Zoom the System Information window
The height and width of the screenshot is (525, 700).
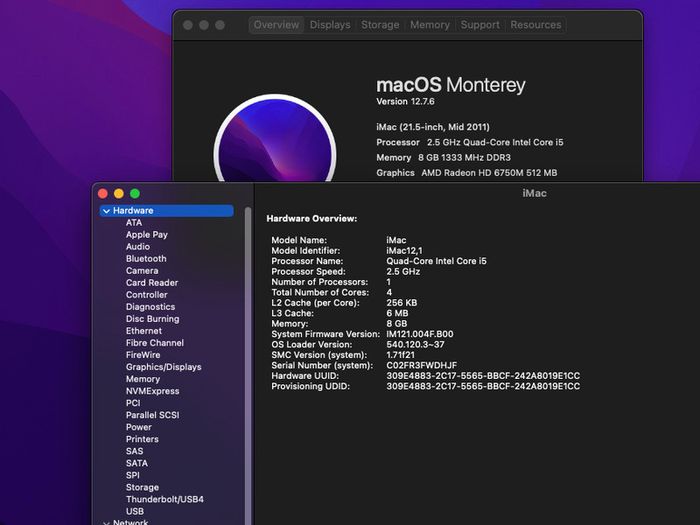pyautogui.click(x=135, y=193)
